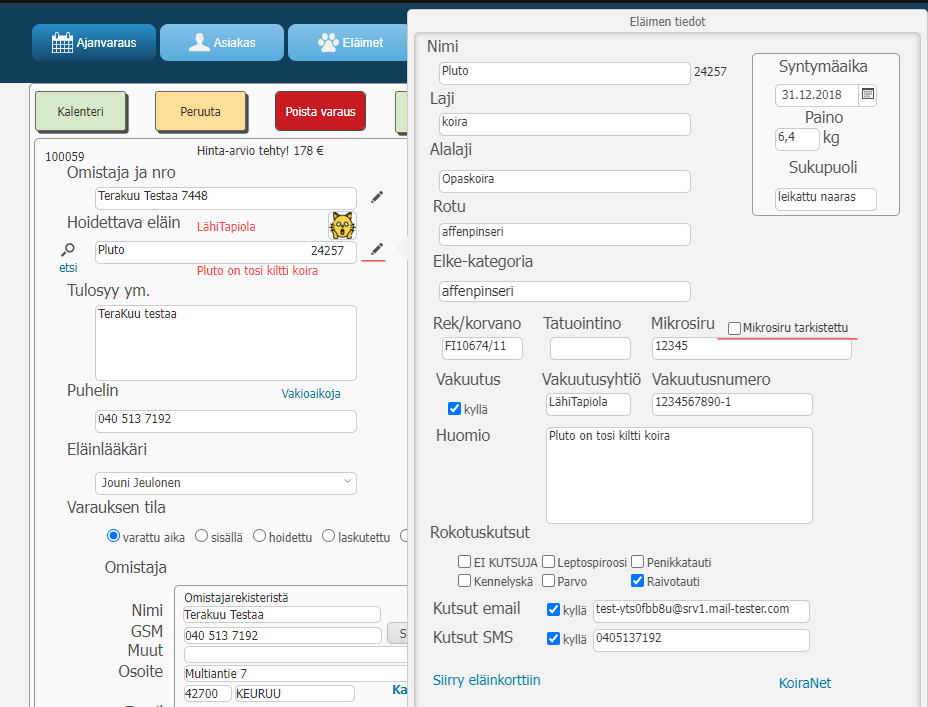This screenshot has width=928, height=707.
Task: Edit owner with pencil icon beside Terakuu Testaa
Action: pyautogui.click(x=377, y=197)
